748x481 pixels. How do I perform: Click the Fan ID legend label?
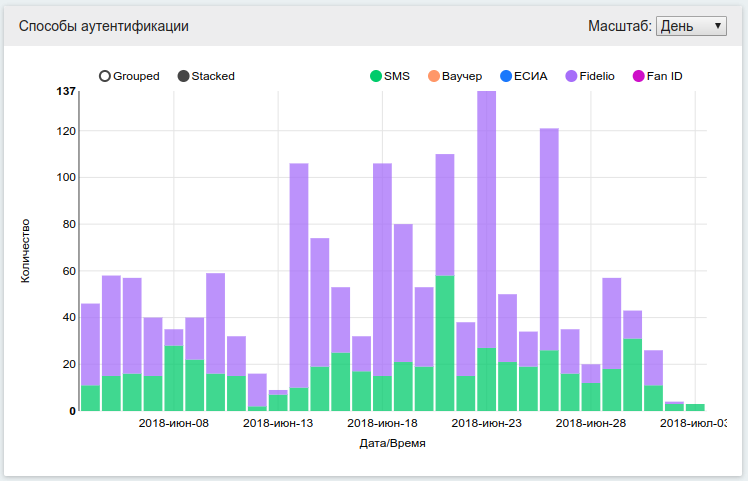coord(665,76)
